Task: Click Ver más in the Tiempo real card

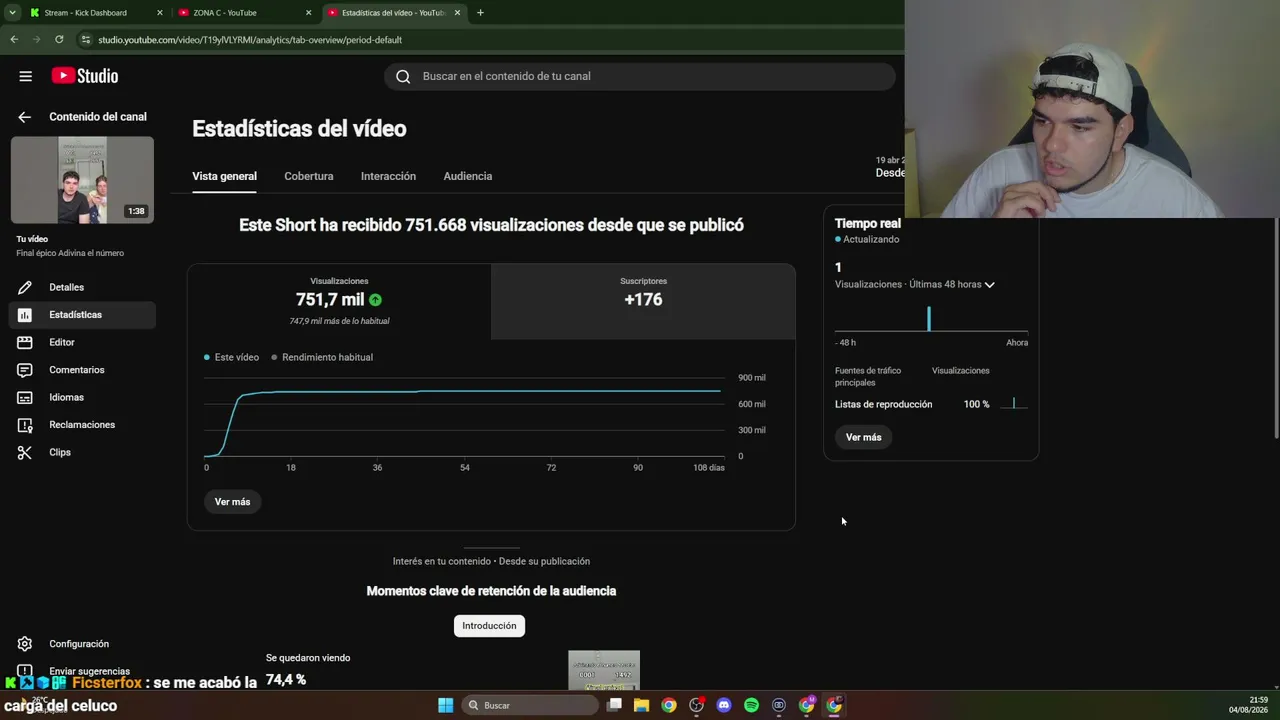Action: click(864, 437)
